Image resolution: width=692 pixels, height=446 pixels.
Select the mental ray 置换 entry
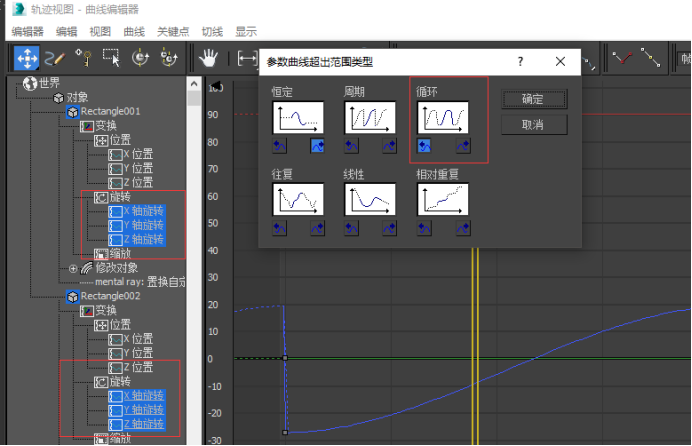click(x=139, y=282)
